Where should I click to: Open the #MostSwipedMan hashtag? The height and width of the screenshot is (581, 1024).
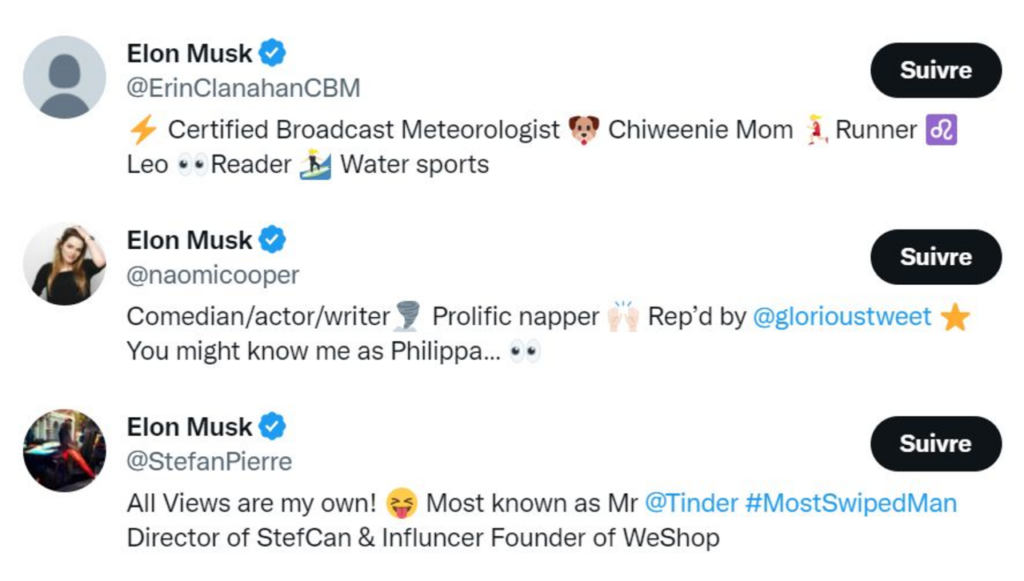851,503
